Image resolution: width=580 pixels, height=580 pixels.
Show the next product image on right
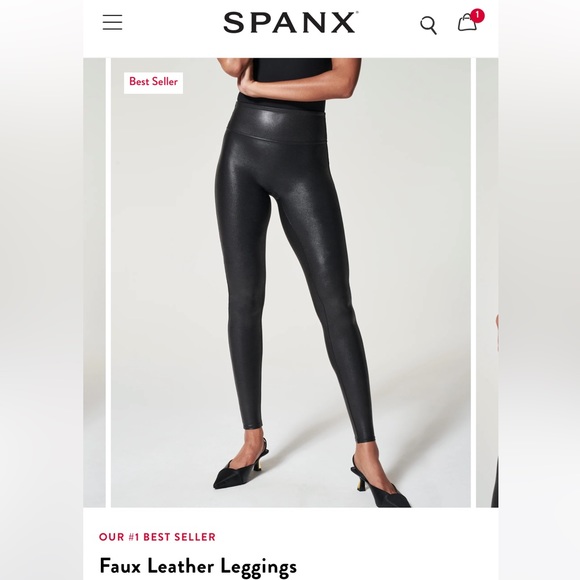pyautogui.click(x=487, y=283)
